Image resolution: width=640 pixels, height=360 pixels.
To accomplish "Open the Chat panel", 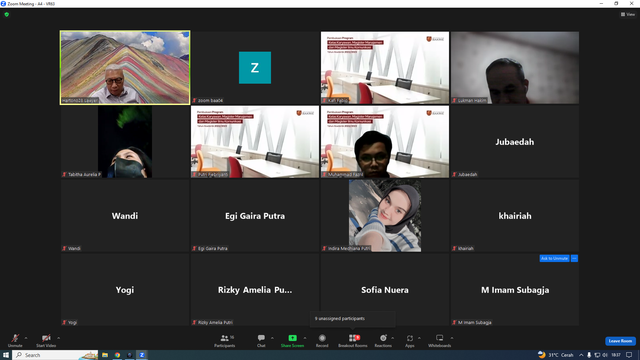I will [261, 340].
